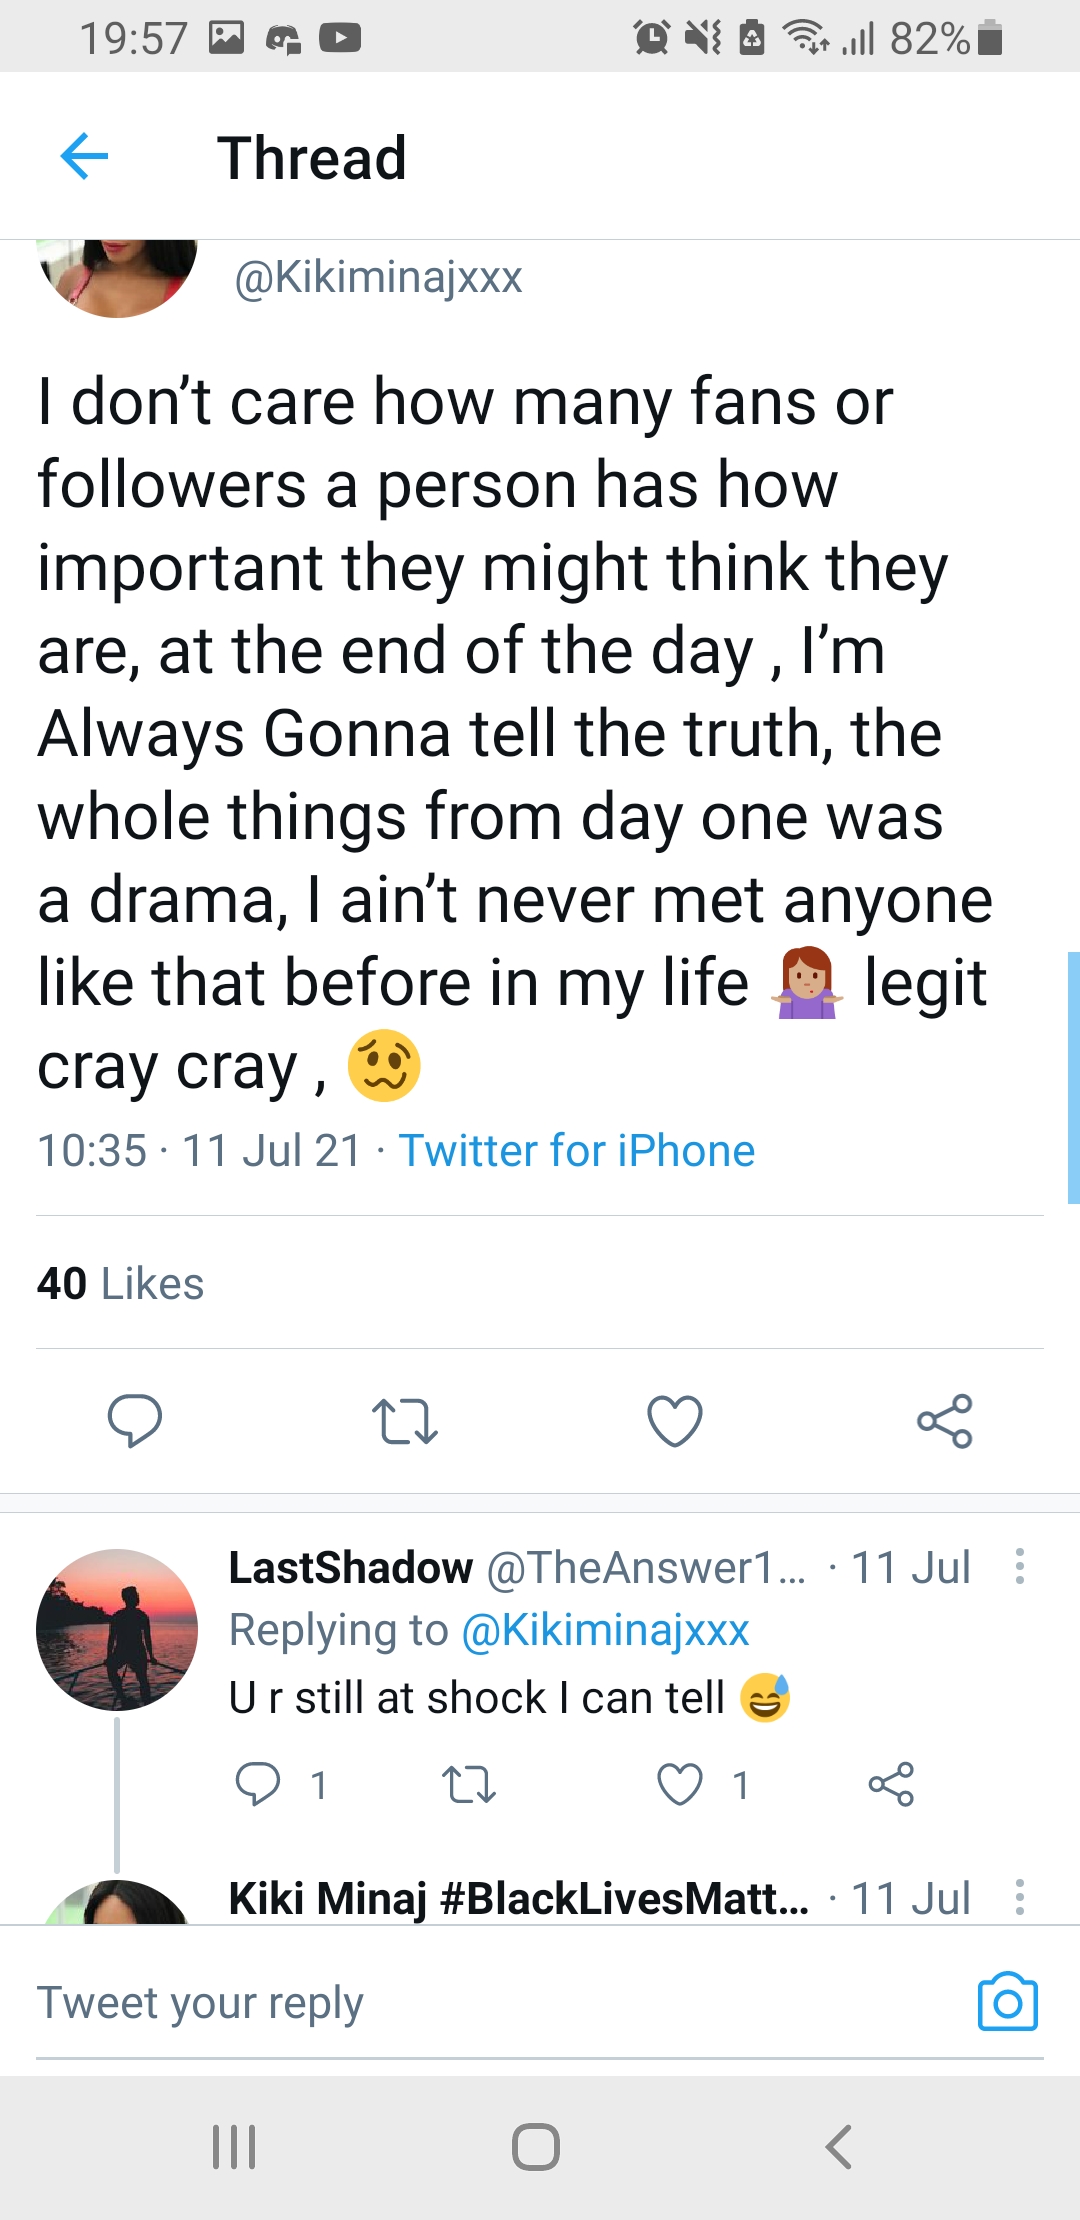Image resolution: width=1080 pixels, height=2220 pixels.
Task: Open the @Kikiminajxxx mention in reply
Action: point(605,1630)
